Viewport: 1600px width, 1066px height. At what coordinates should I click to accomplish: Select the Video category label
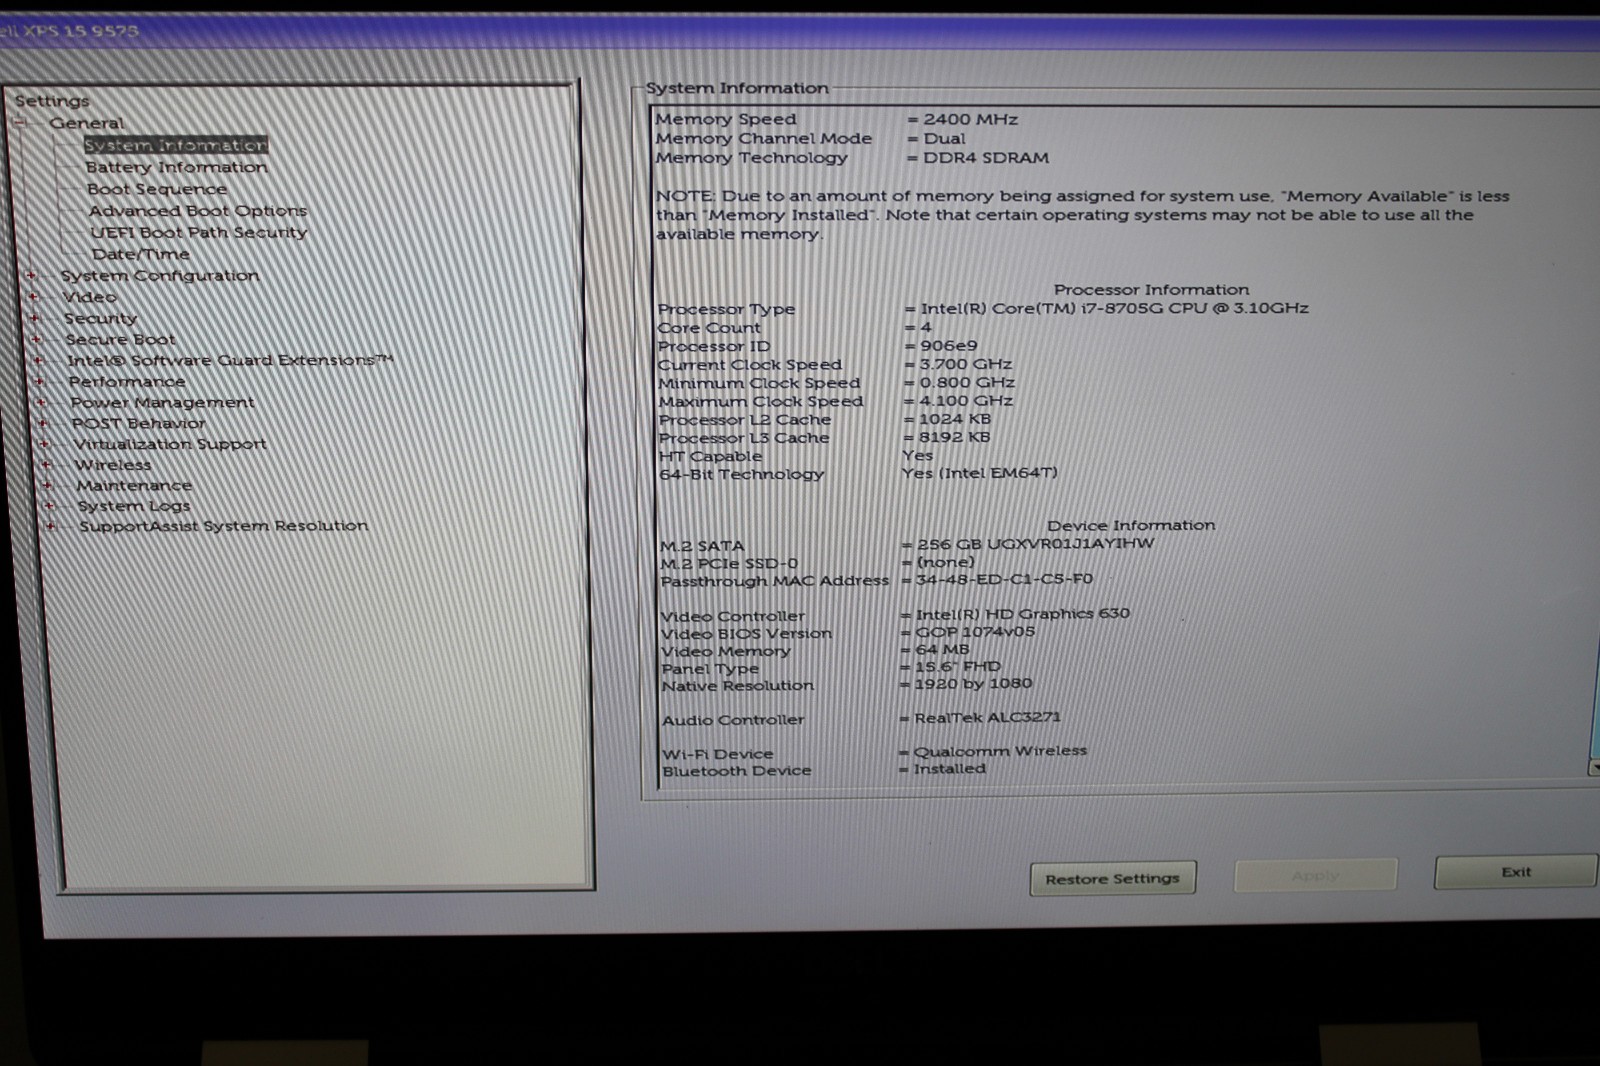[x=90, y=297]
